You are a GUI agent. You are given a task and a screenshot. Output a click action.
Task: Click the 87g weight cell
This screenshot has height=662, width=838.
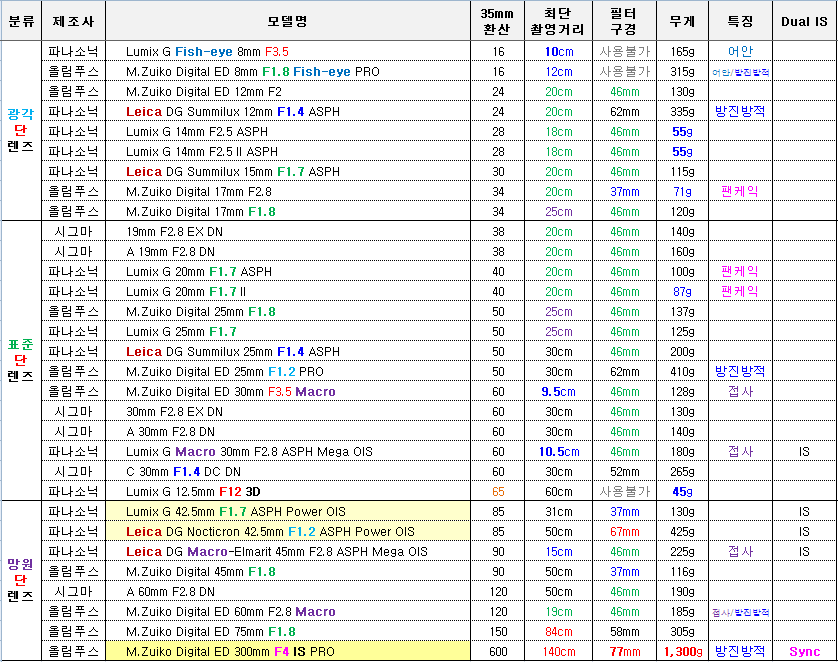[682, 292]
